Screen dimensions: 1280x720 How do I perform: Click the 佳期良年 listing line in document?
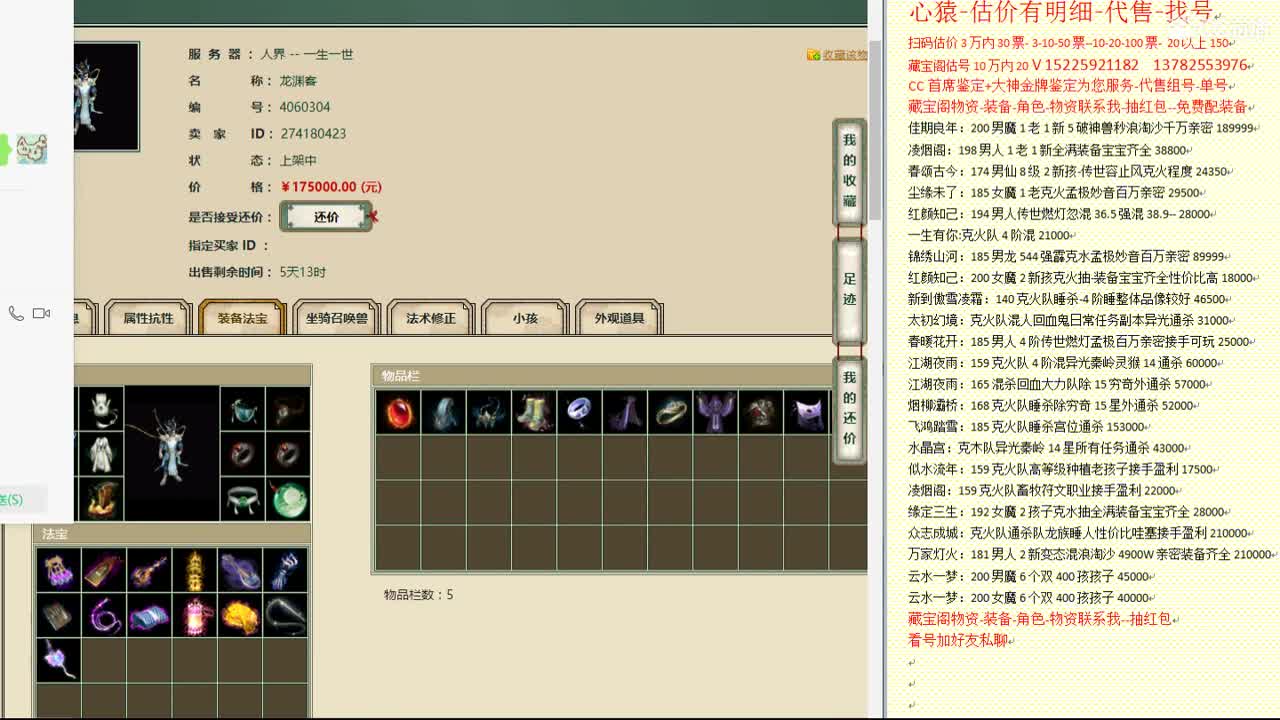coord(1081,128)
